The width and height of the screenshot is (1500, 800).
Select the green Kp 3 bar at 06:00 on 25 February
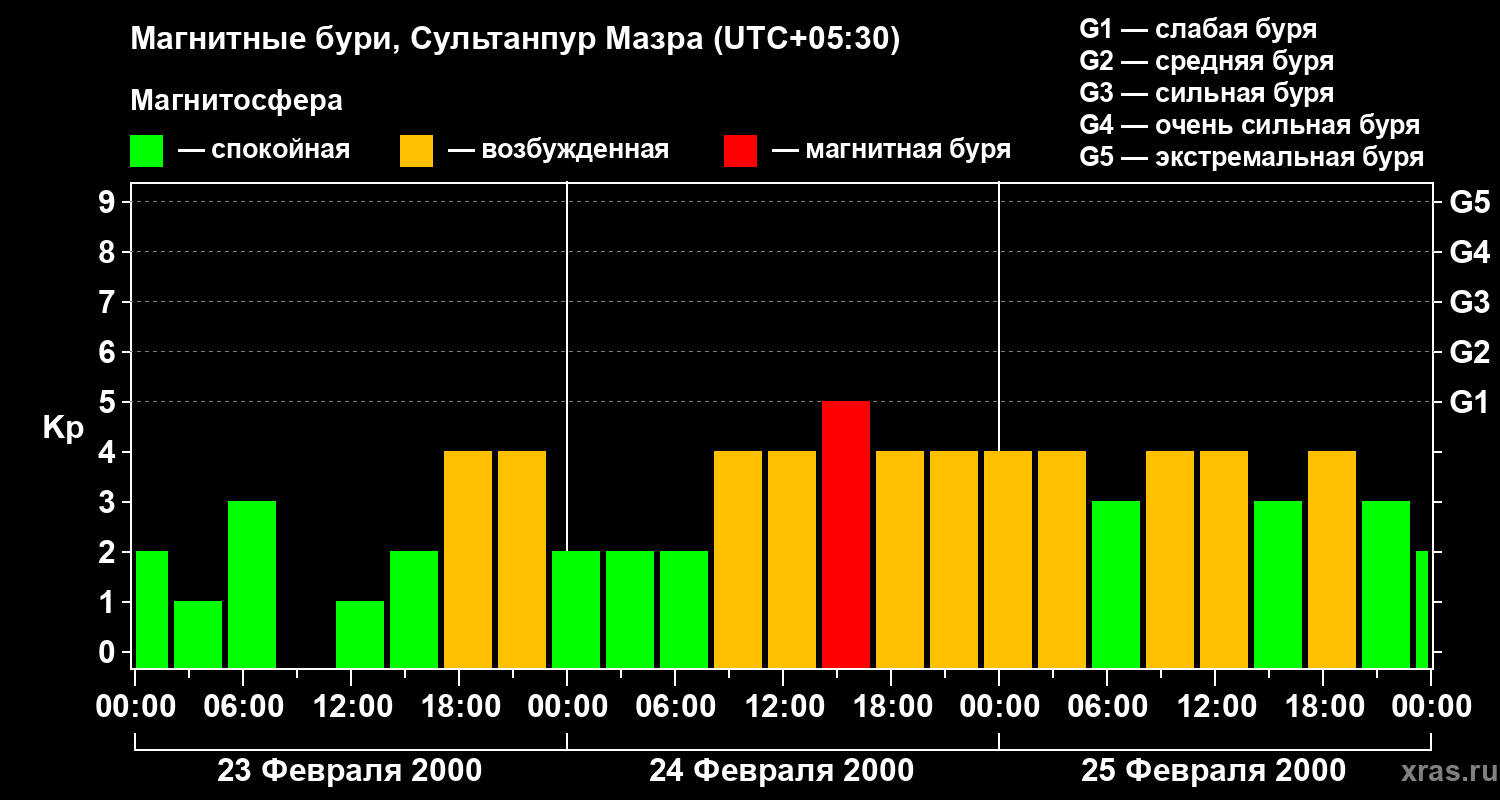click(x=1116, y=584)
